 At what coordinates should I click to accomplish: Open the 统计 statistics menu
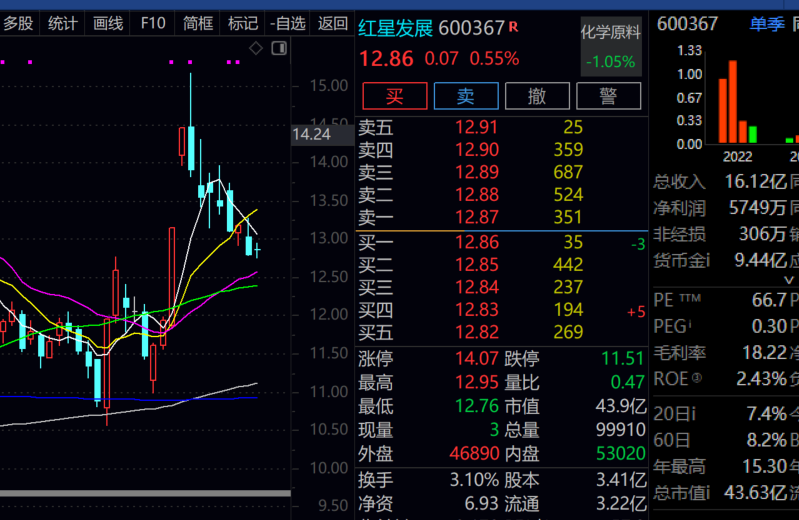point(63,23)
